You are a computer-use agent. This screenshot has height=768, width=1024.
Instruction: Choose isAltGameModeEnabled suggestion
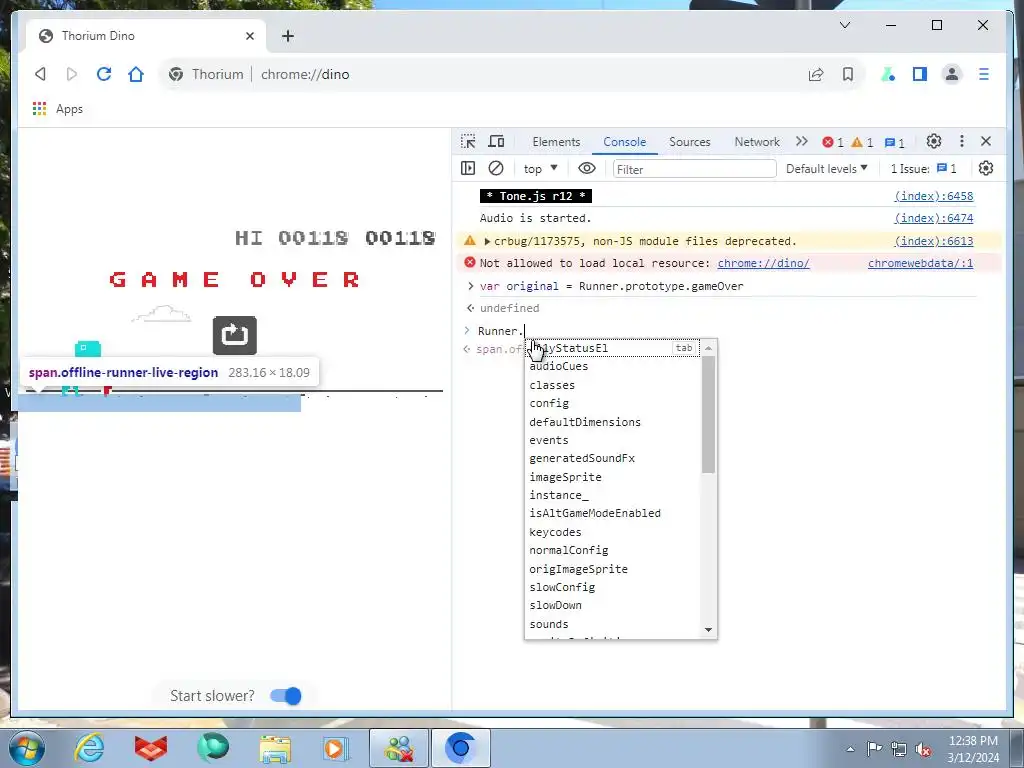[613, 513]
